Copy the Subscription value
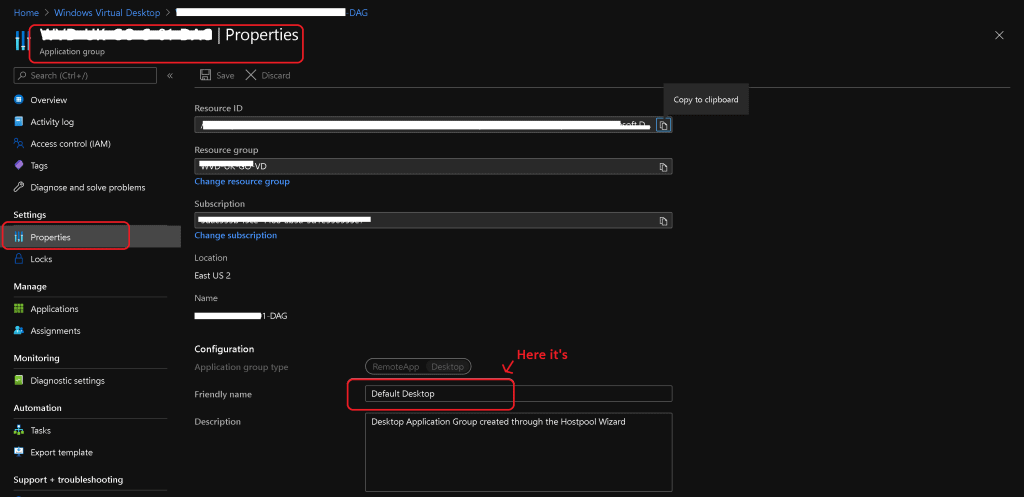Screen dimensions: 1024x497 [663, 221]
